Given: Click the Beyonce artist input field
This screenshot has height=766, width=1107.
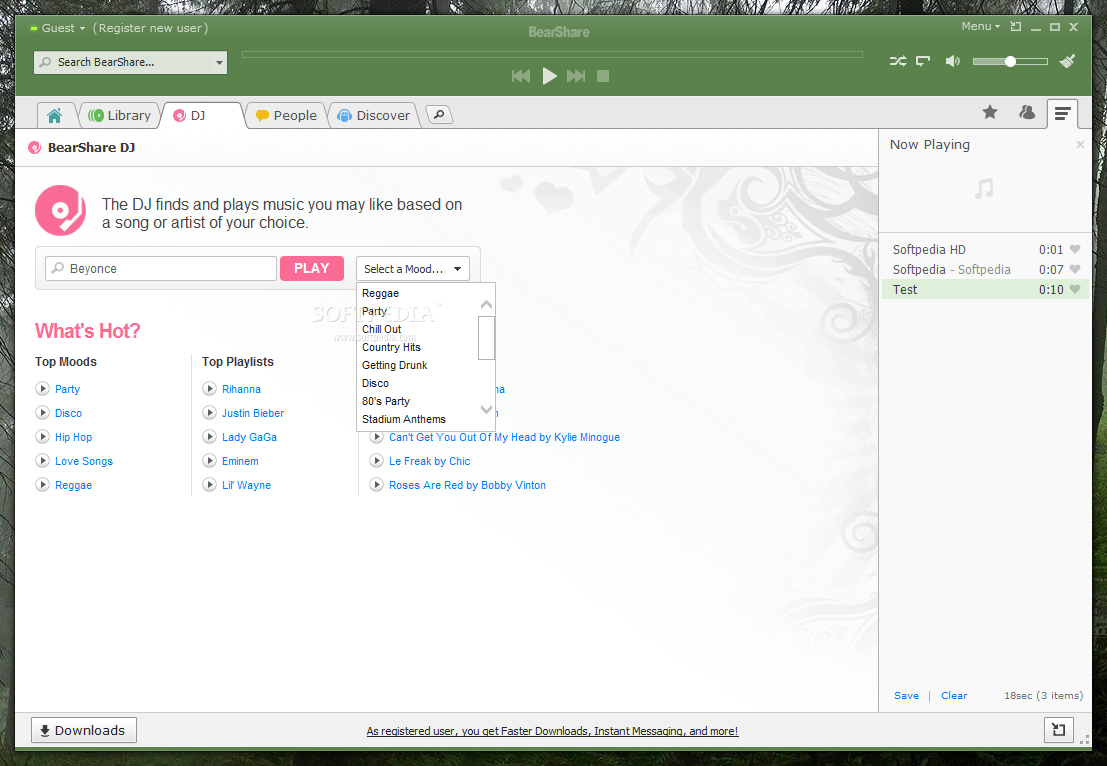Looking at the screenshot, I should tap(161, 268).
